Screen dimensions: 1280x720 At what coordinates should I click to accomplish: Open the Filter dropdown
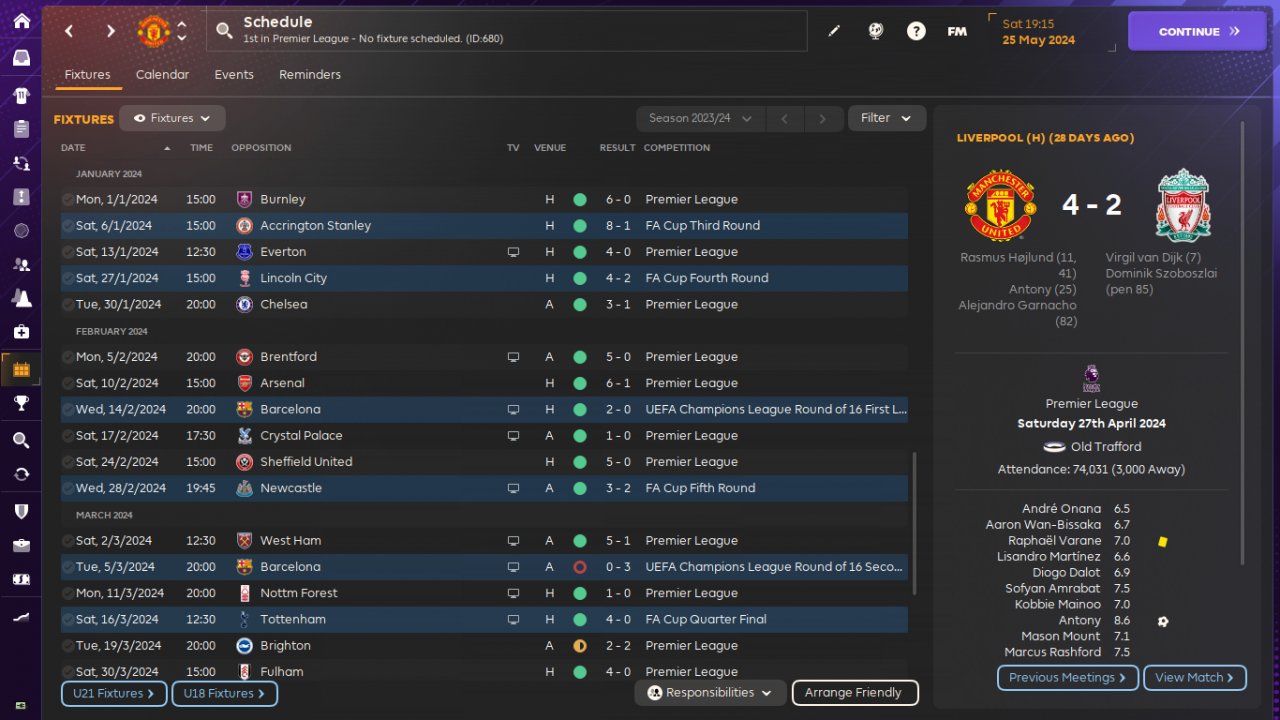click(x=887, y=118)
